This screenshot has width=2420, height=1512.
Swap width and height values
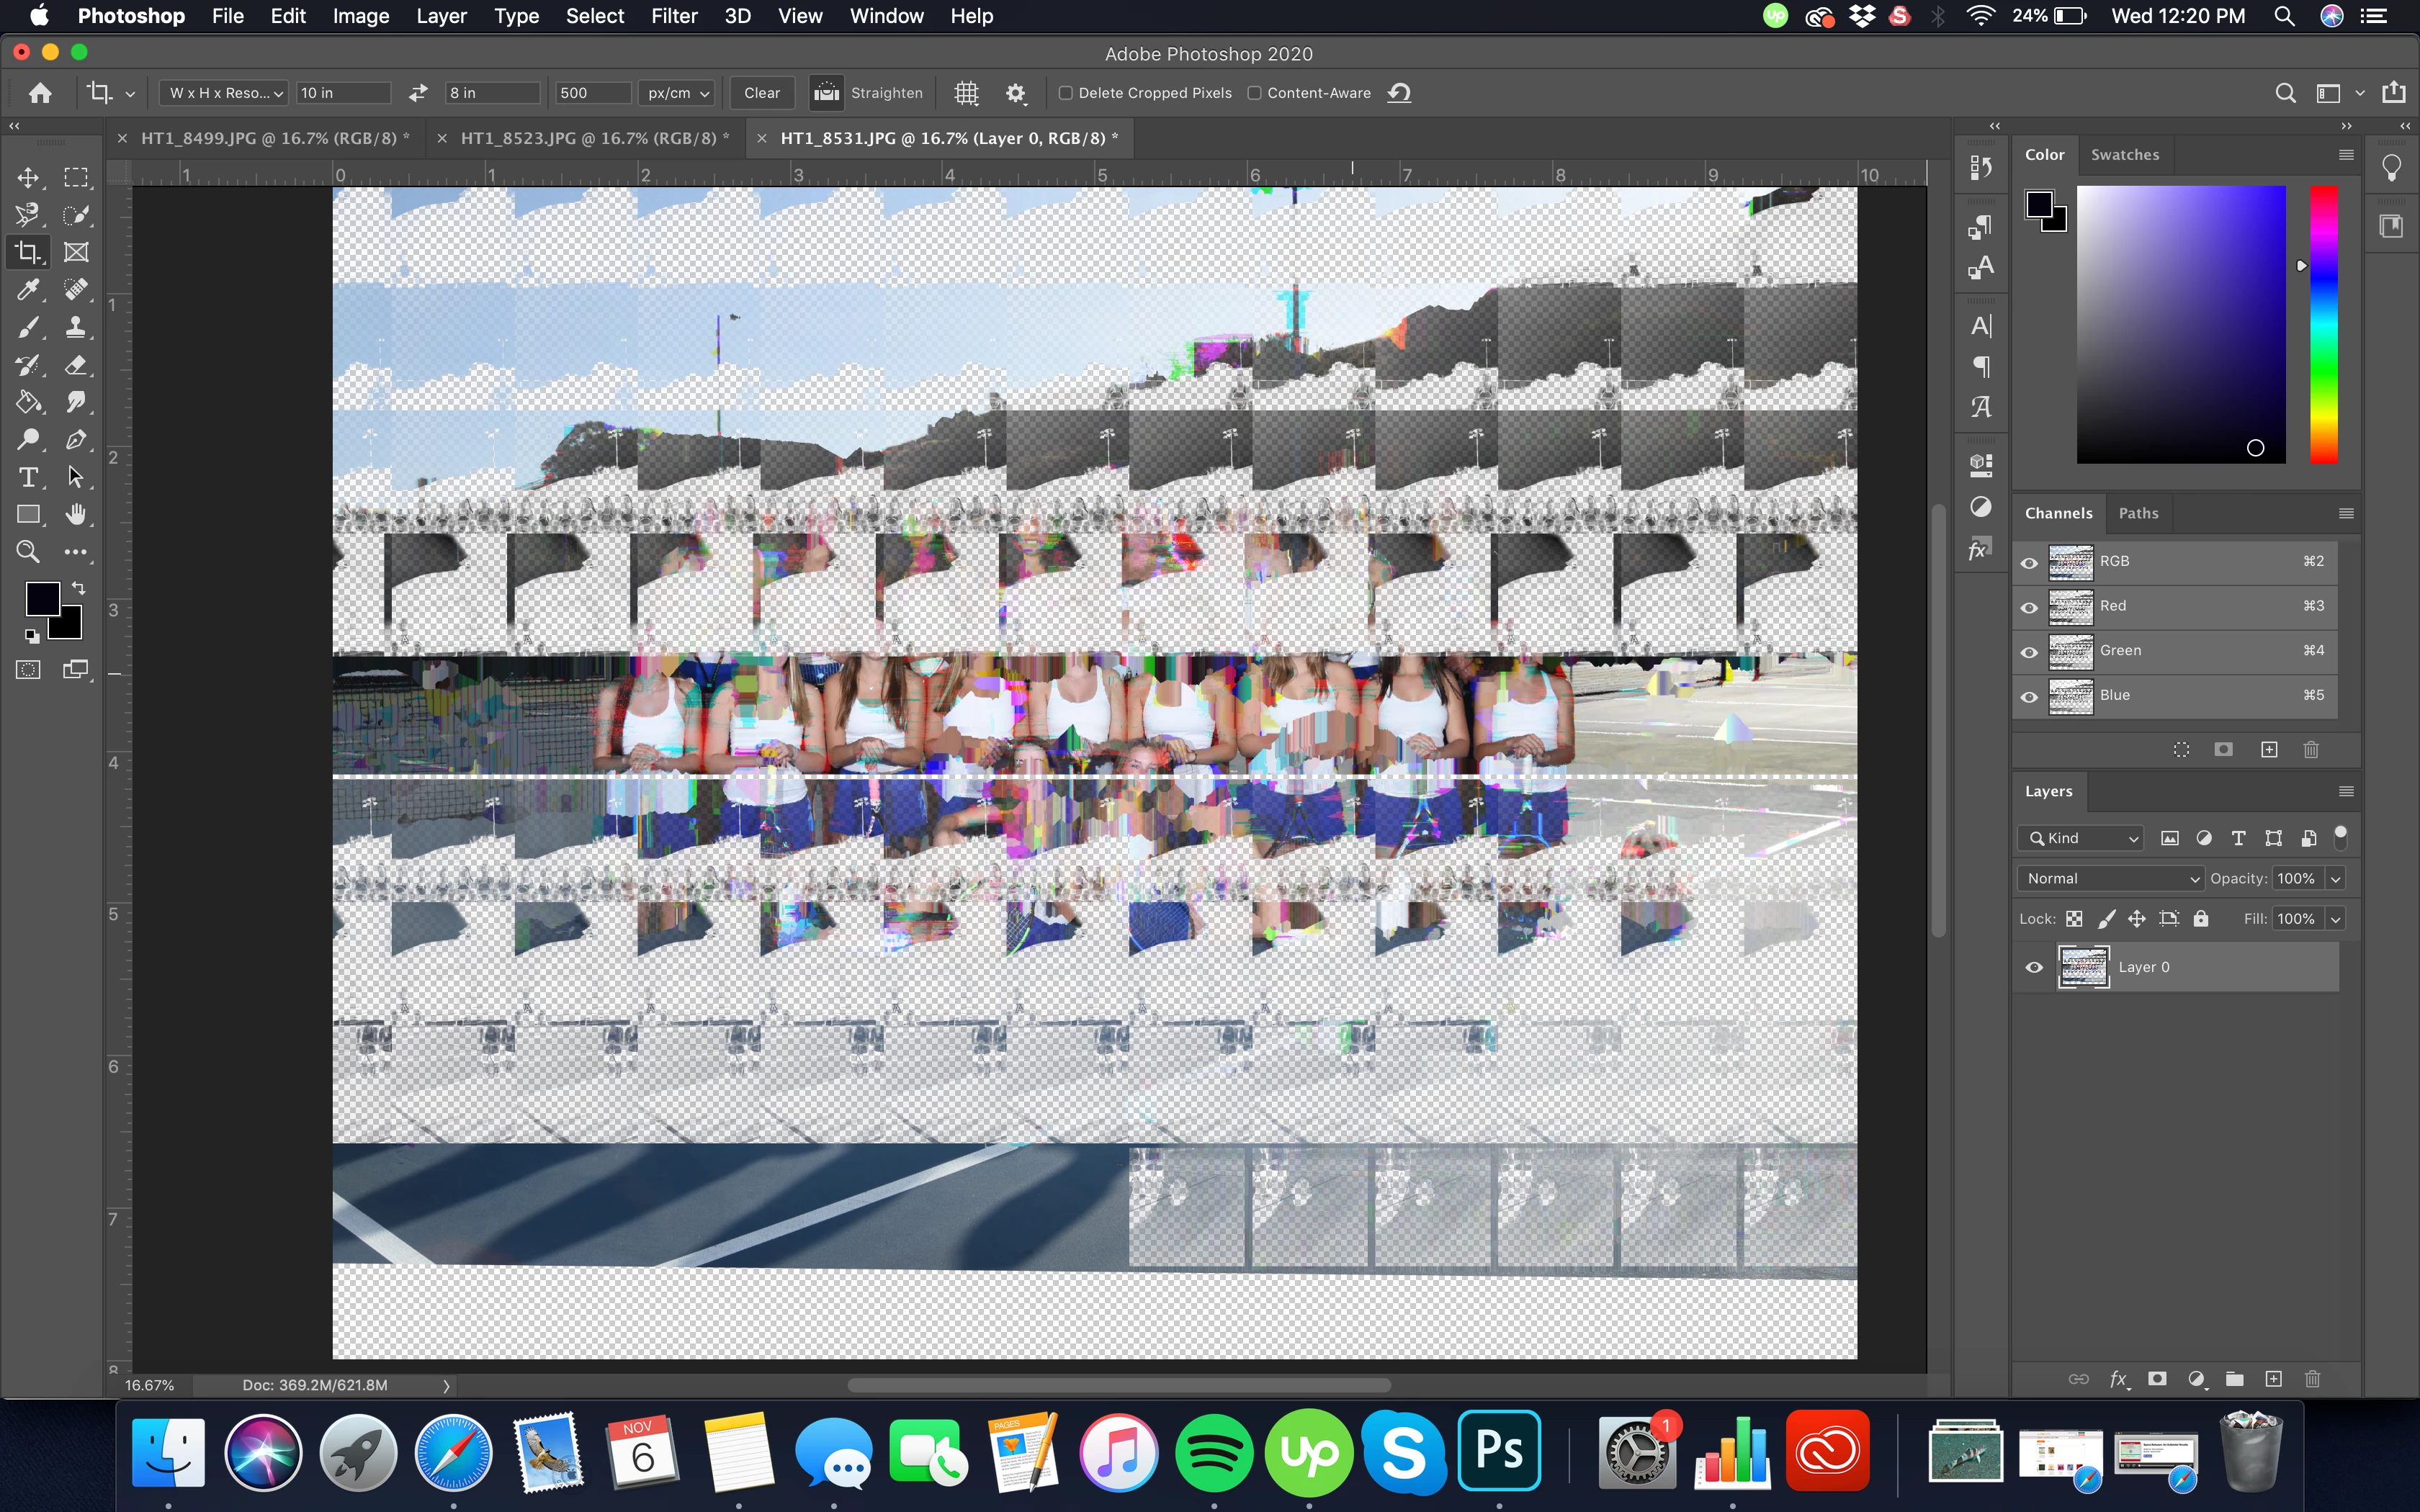418,93
